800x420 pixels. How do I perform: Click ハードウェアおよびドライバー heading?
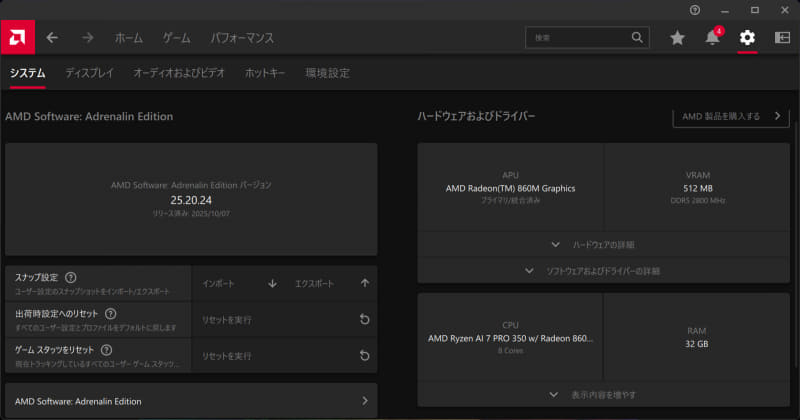click(476, 116)
